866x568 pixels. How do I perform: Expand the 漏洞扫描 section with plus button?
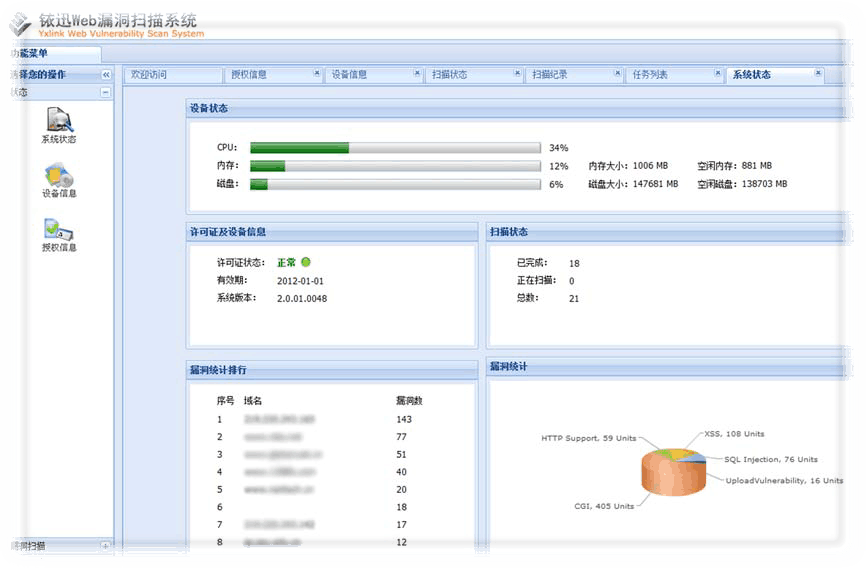[x=105, y=546]
